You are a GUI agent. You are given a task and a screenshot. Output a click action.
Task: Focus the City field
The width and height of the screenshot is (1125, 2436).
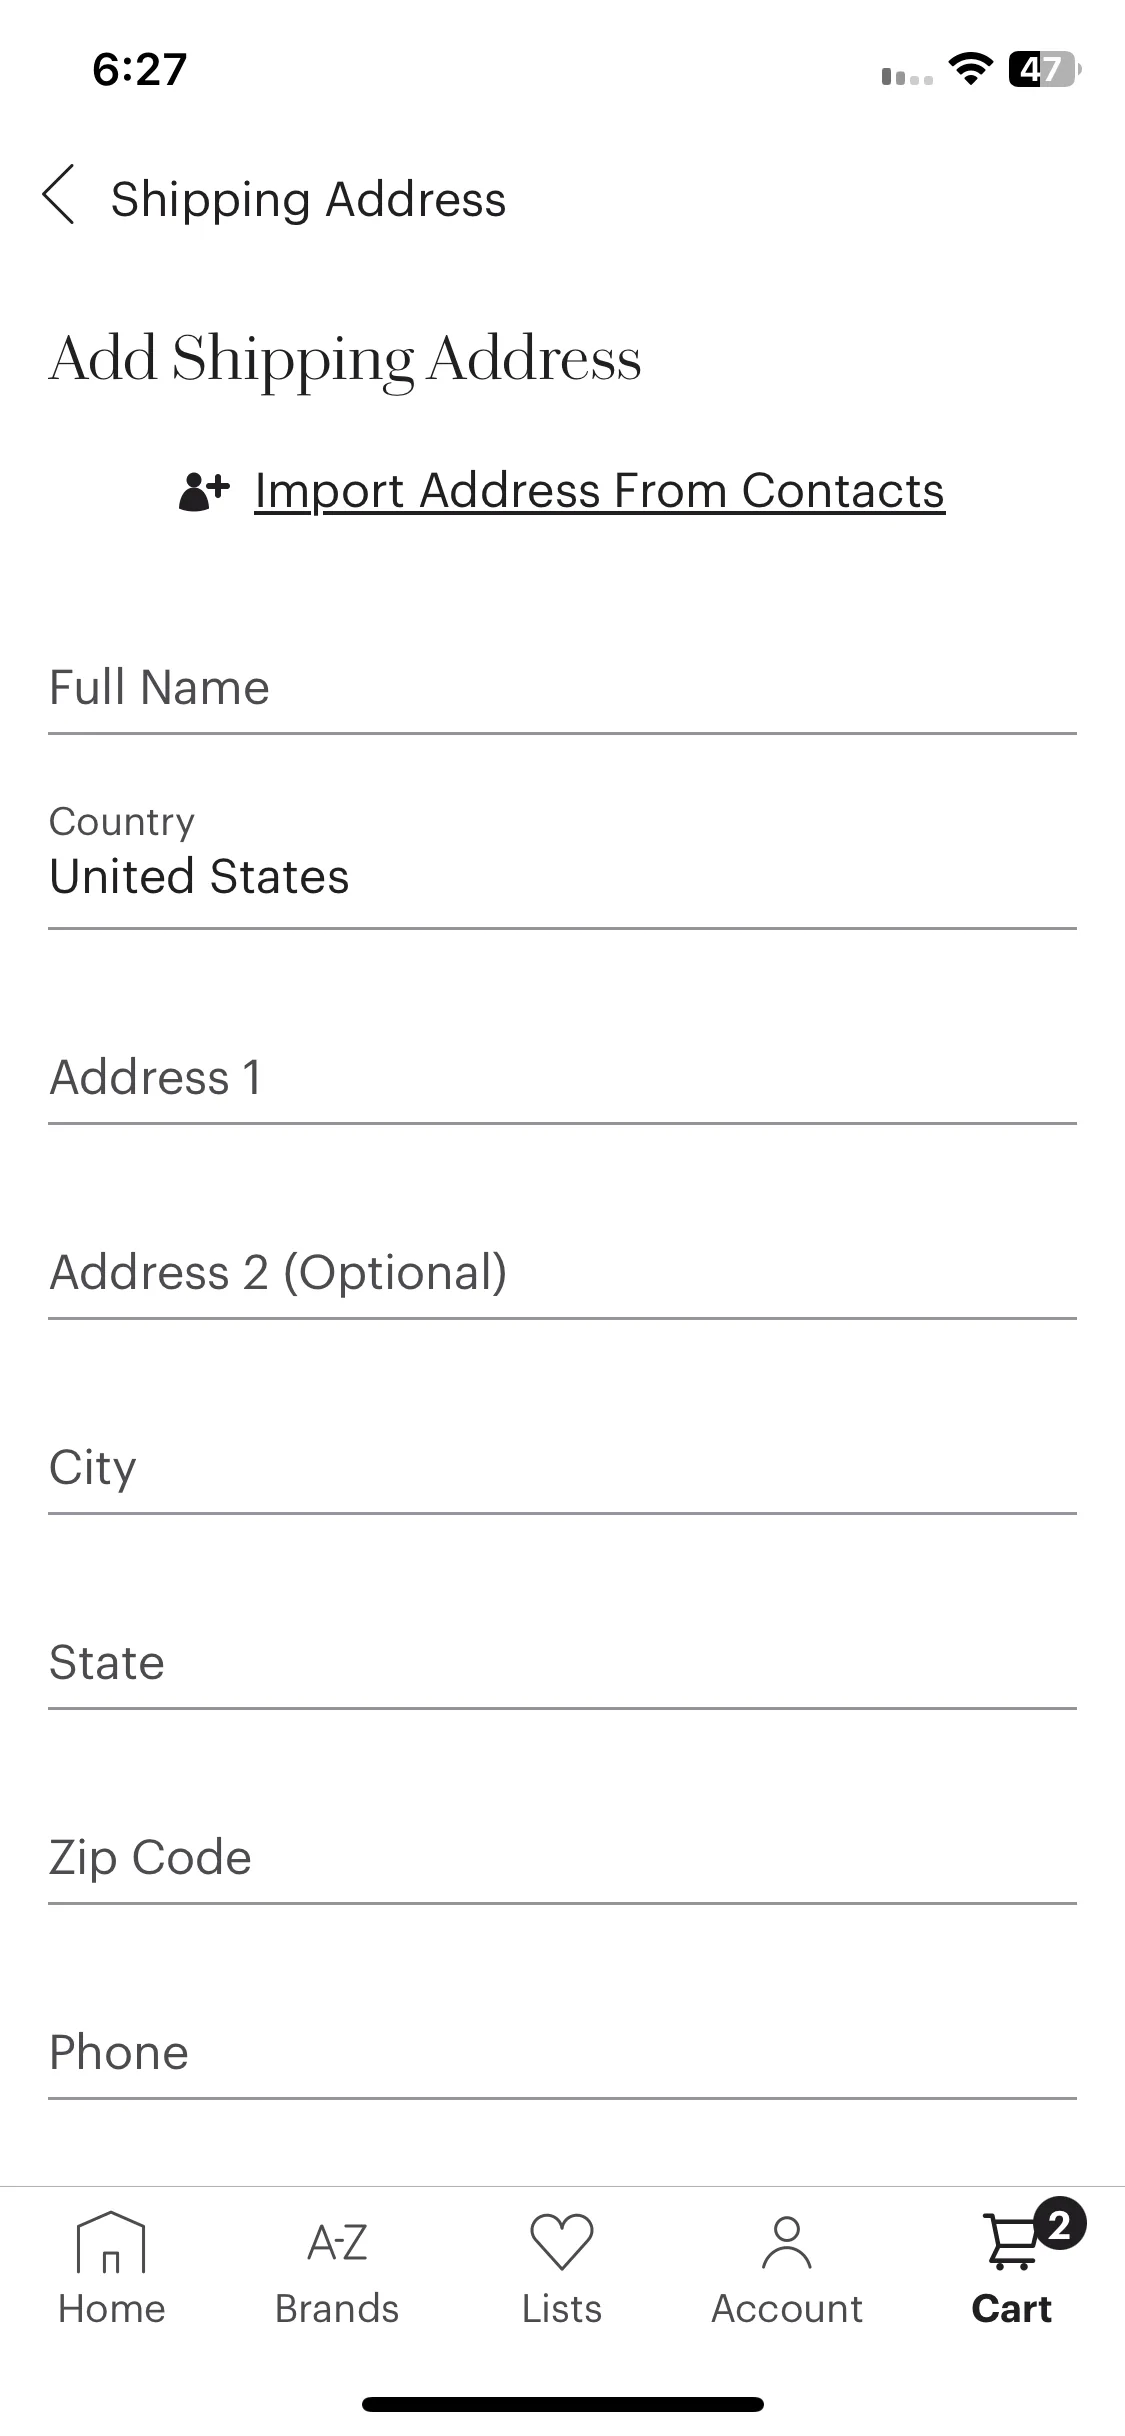pos(562,1468)
